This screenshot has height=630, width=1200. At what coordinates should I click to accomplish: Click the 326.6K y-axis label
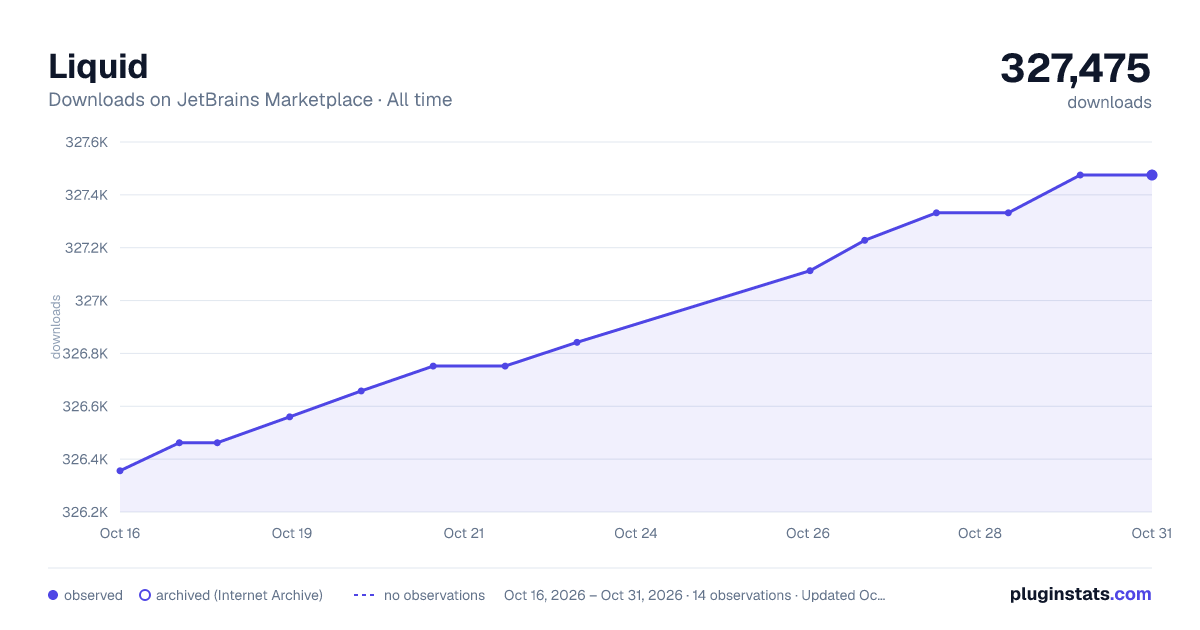coord(86,407)
